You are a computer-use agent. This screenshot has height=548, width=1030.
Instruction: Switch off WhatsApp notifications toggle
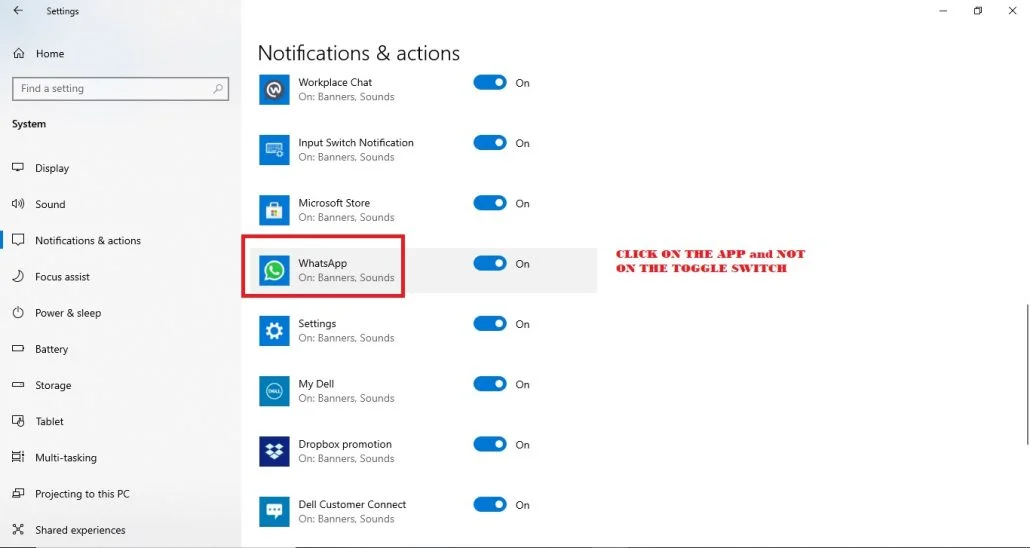[x=490, y=263]
